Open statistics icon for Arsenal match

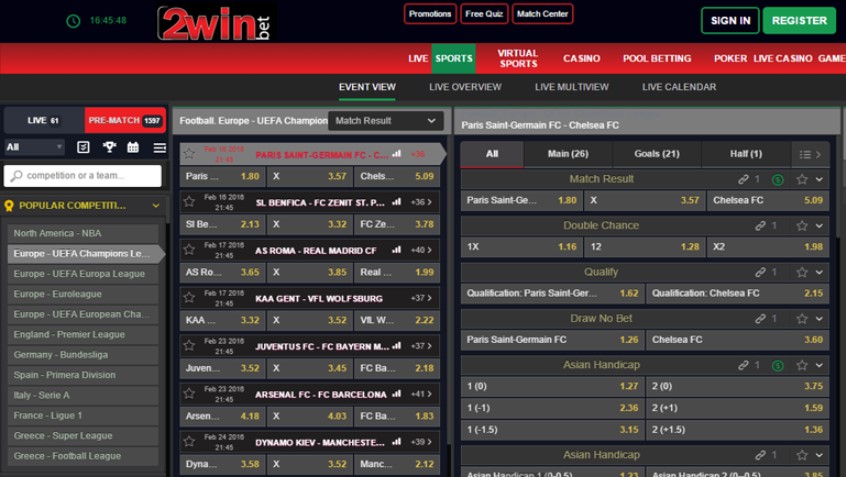tap(397, 394)
